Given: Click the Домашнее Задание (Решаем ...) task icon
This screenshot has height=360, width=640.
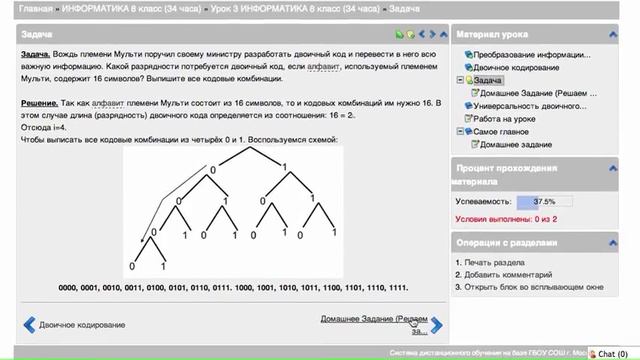Looking at the screenshot, I should (475, 93).
